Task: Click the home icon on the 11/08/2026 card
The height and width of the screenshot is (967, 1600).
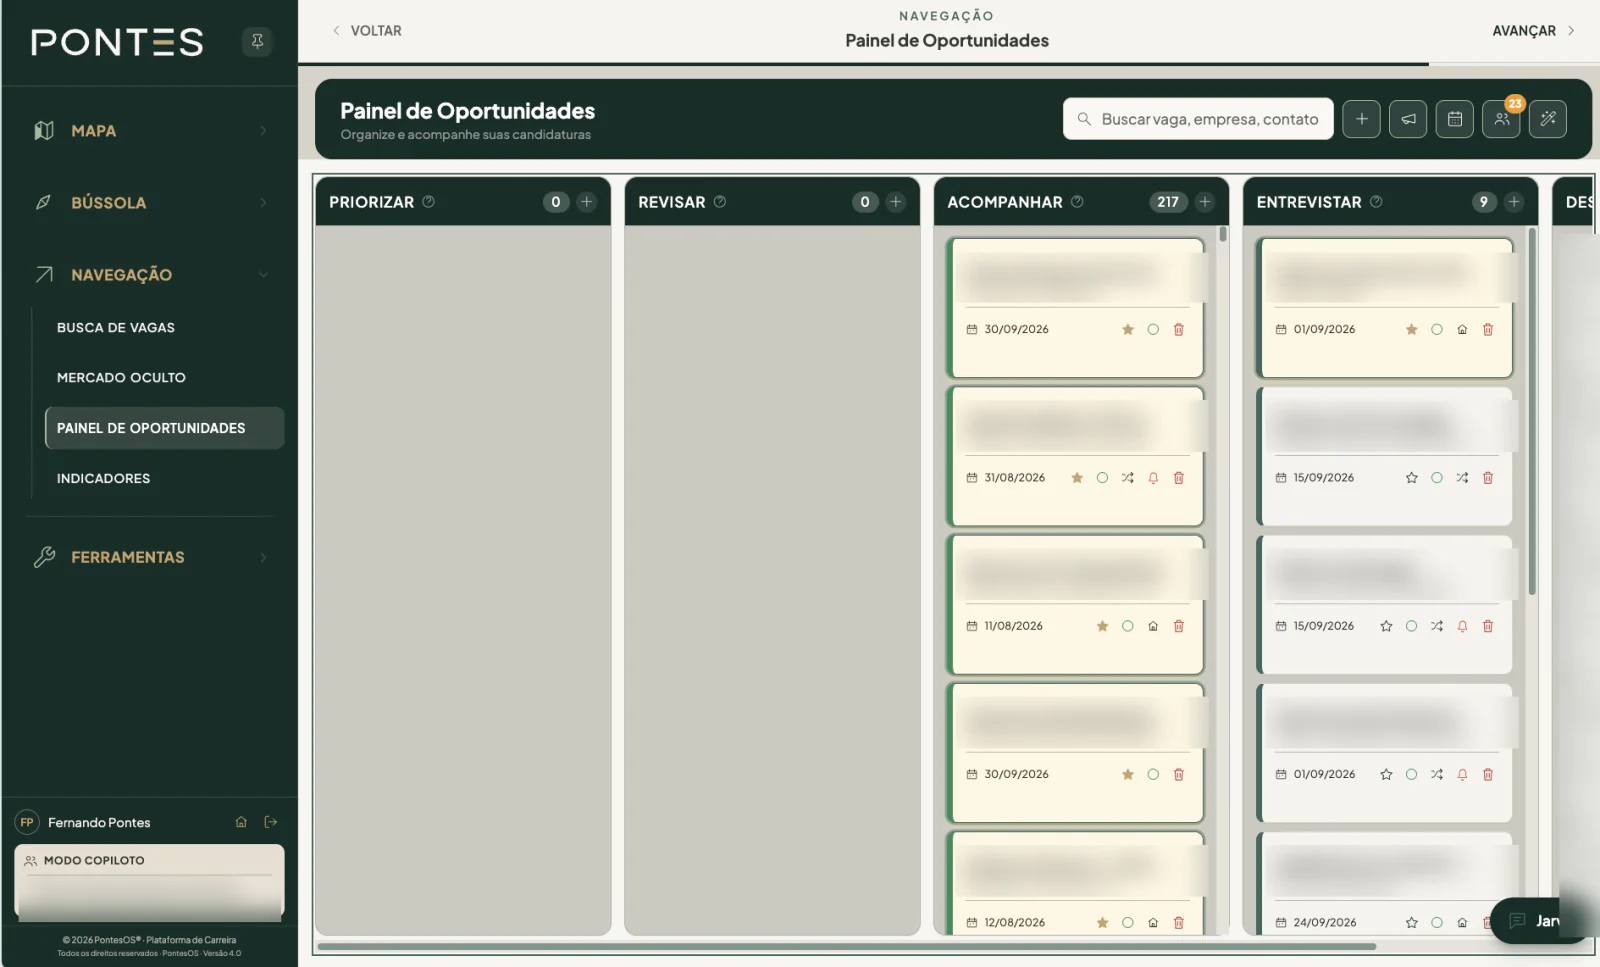Action: click(1153, 626)
